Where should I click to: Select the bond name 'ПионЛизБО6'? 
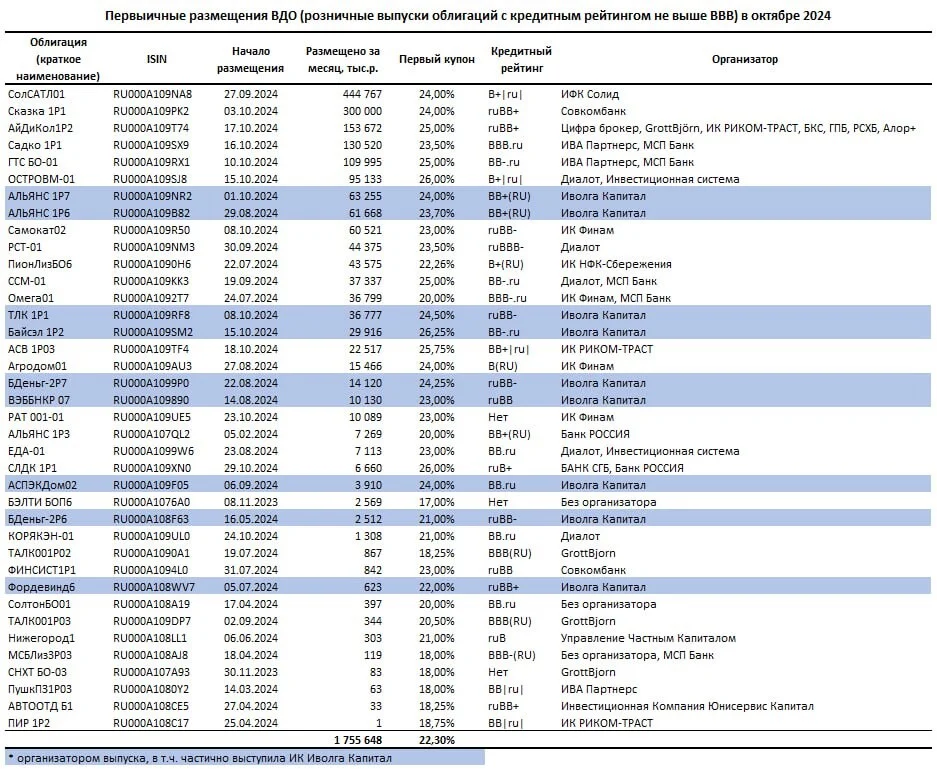(x=40, y=264)
